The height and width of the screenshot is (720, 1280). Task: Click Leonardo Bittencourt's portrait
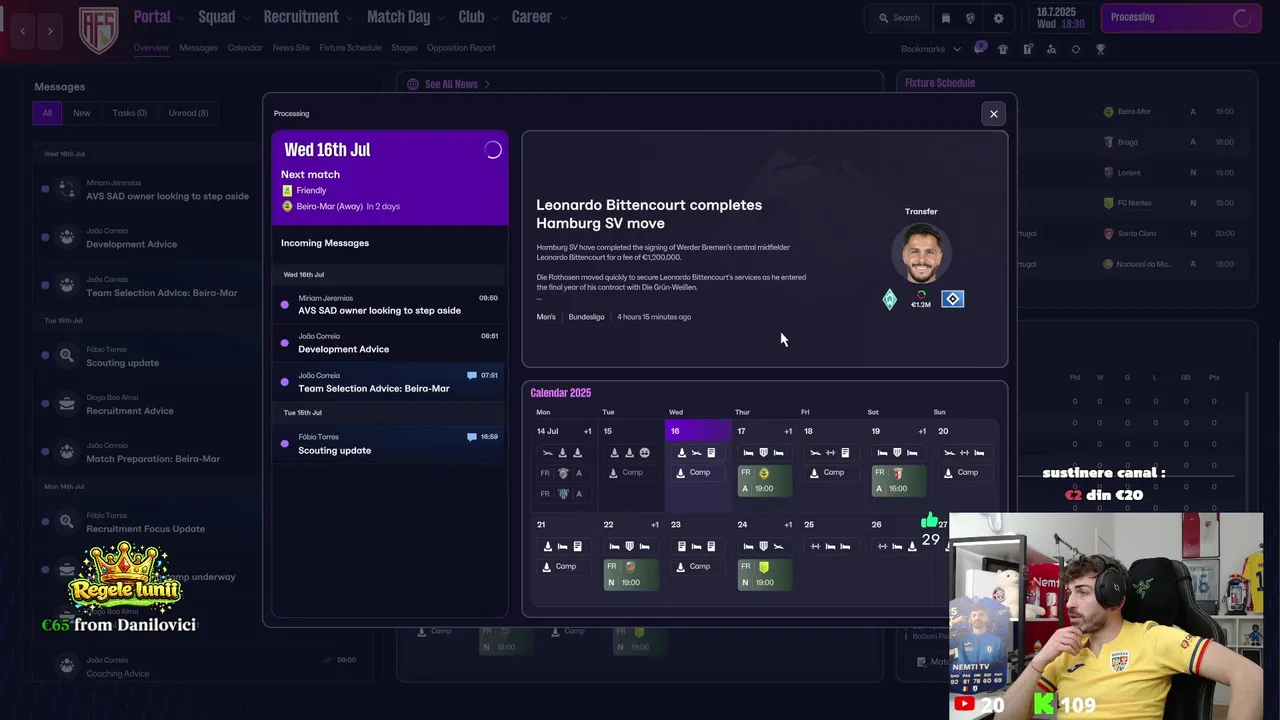[x=921, y=254]
